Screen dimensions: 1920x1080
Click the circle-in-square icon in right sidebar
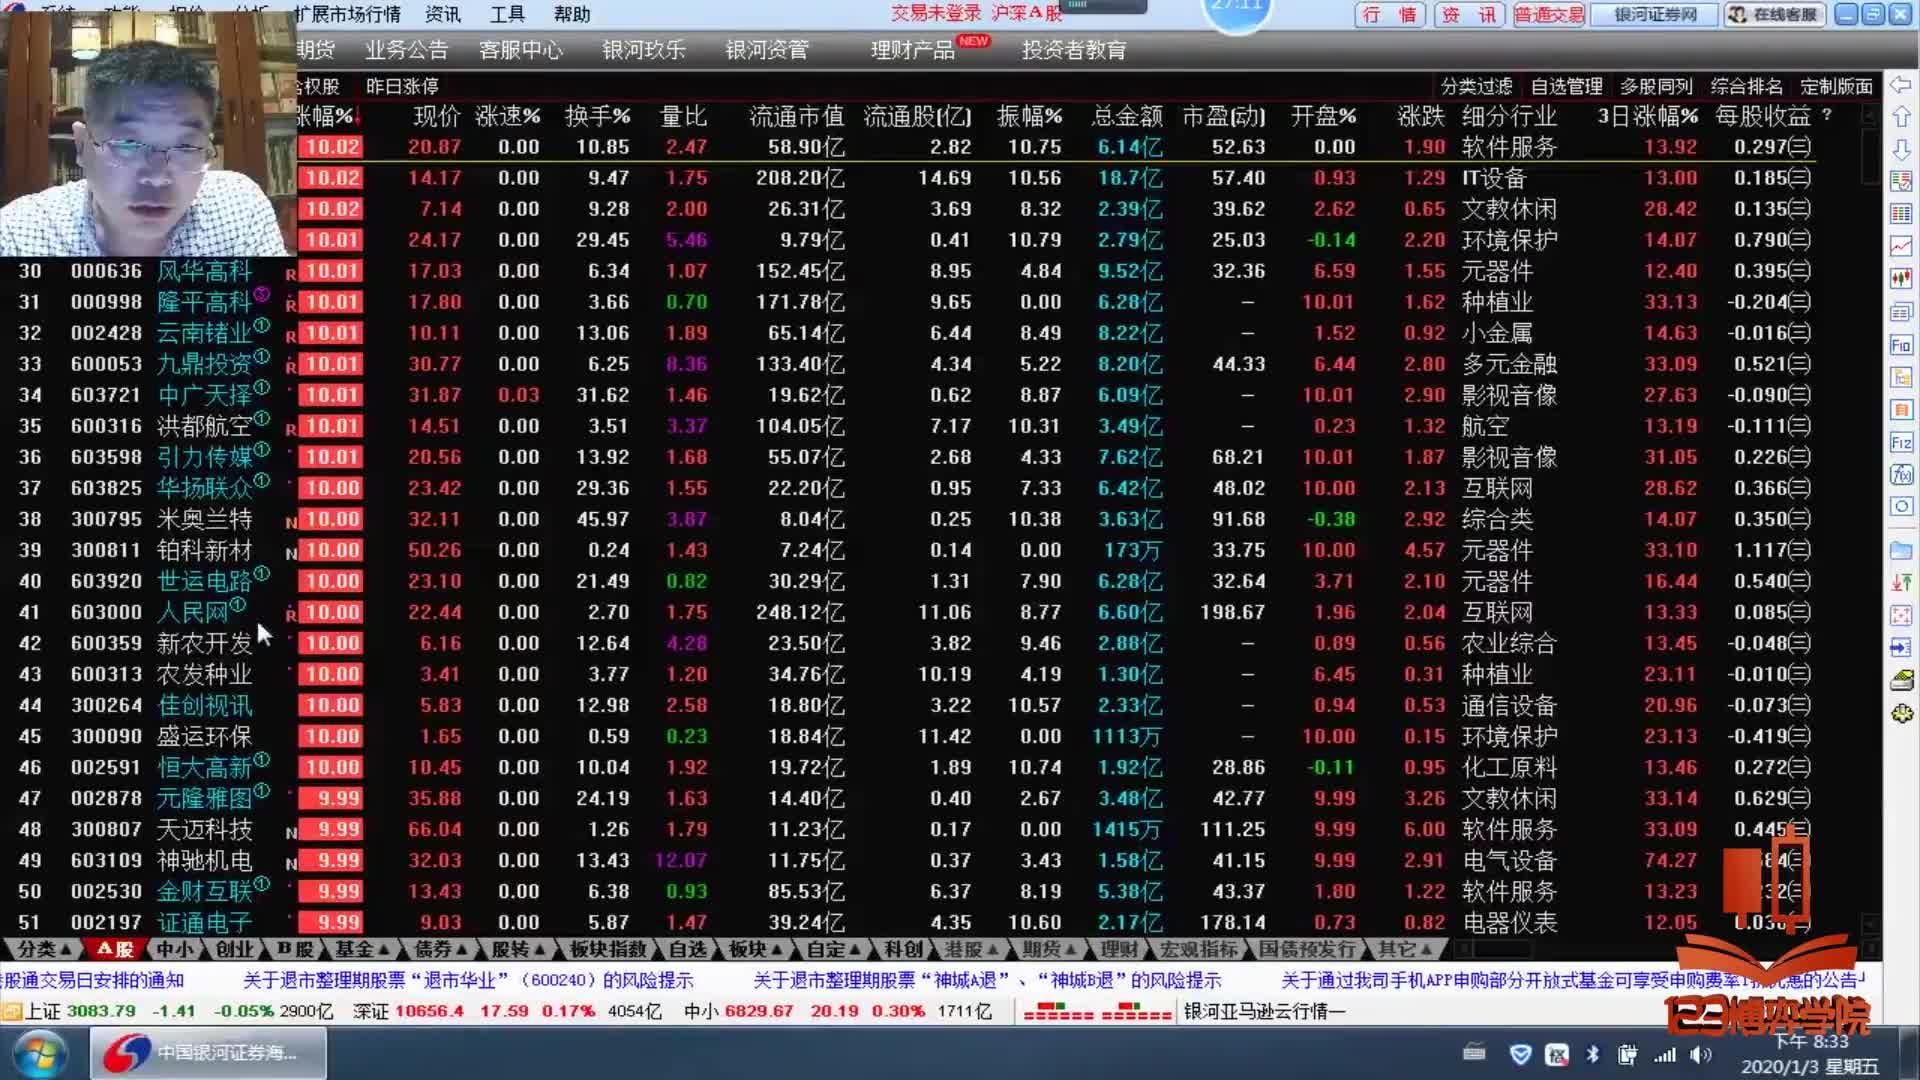click(x=1901, y=507)
